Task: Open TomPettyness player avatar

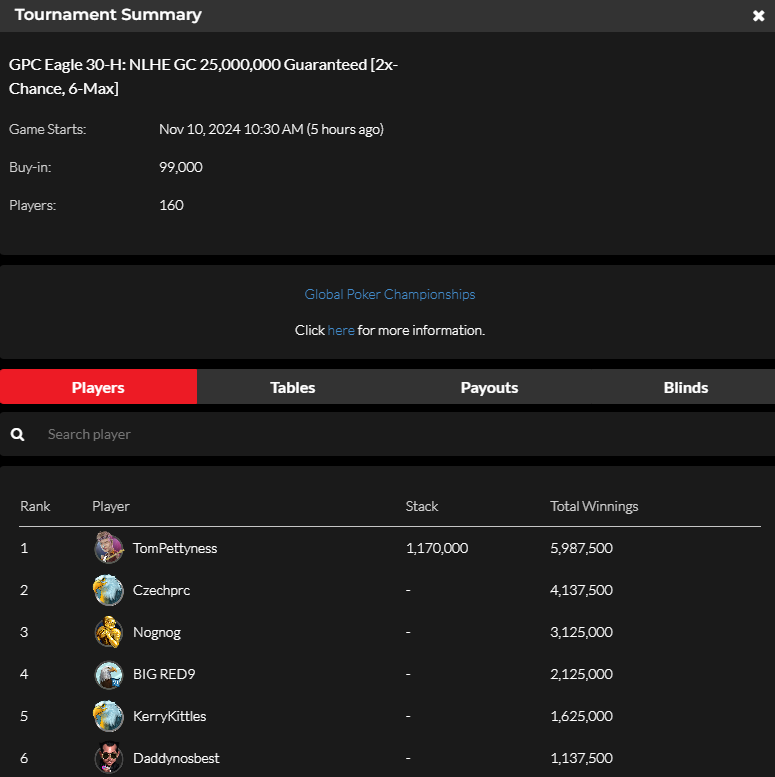Action: 109,548
